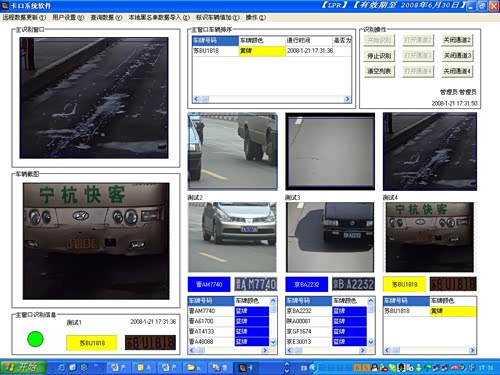500x375 pixels.
Task: Click up scroll arrow in 测试3 plate list
Action: pyautogui.click(x=371, y=301)
